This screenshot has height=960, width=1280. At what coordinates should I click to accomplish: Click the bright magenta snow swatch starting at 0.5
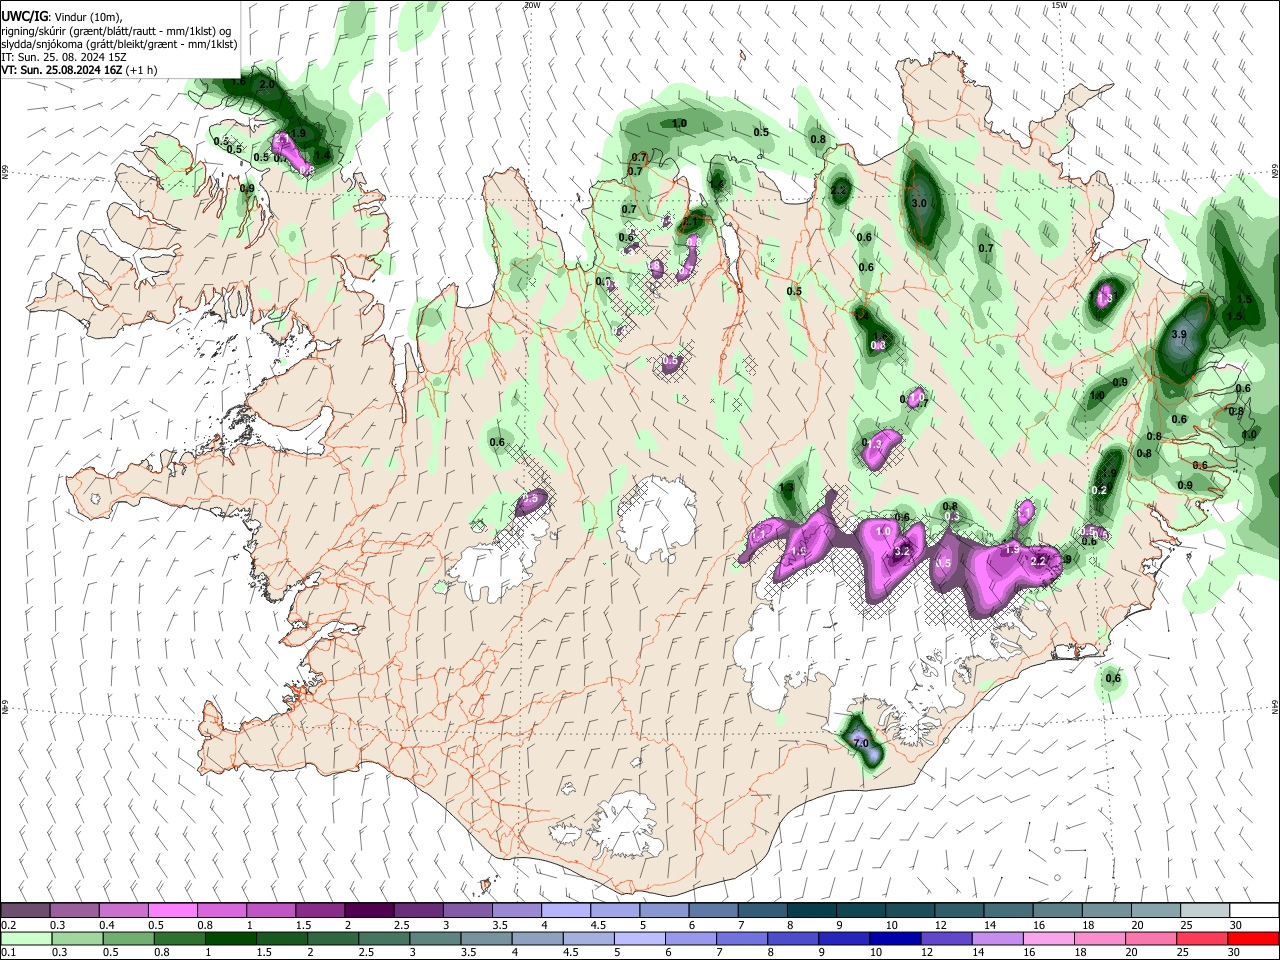tap(172, 911)
